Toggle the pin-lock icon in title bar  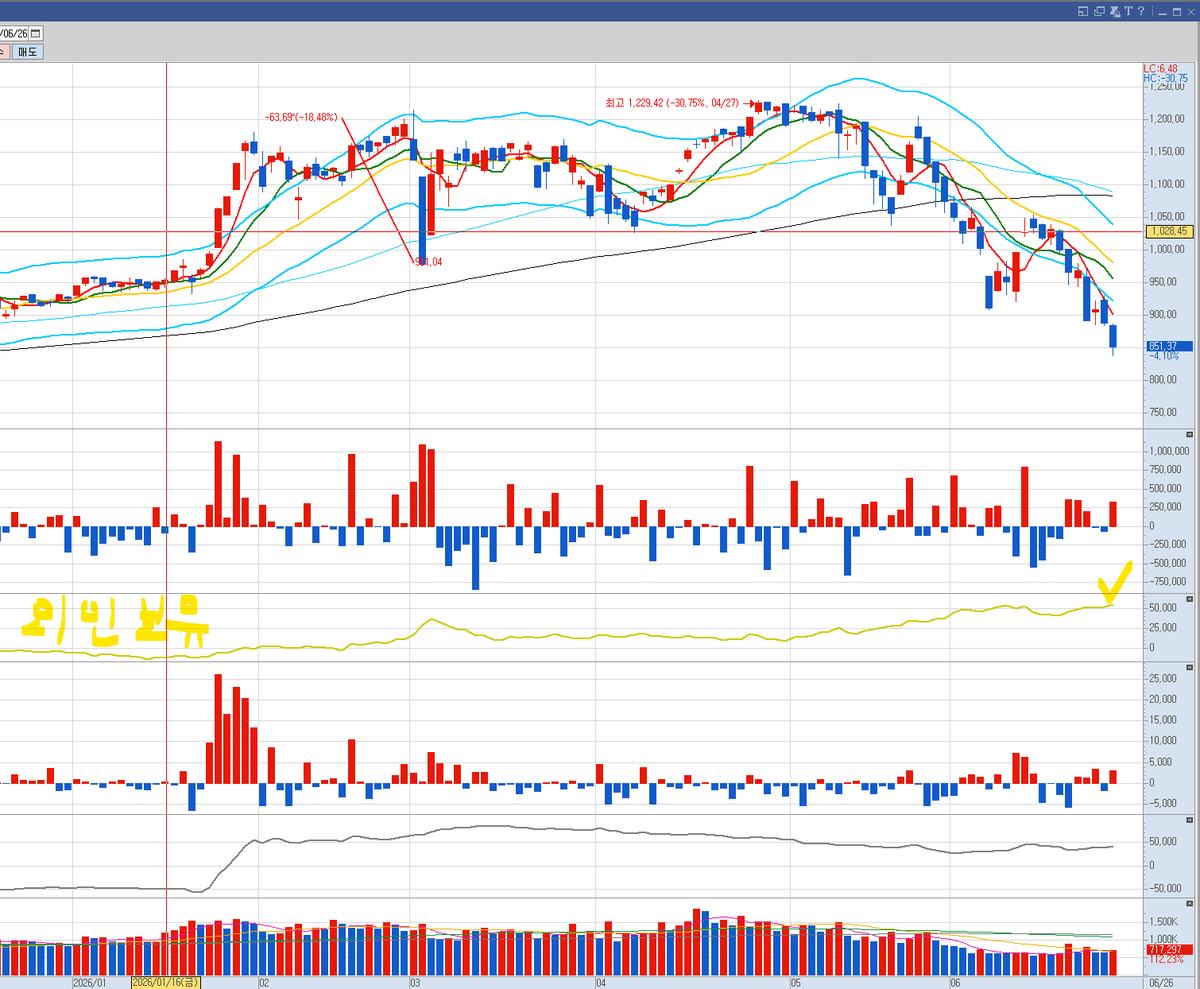click(1113, 11)
